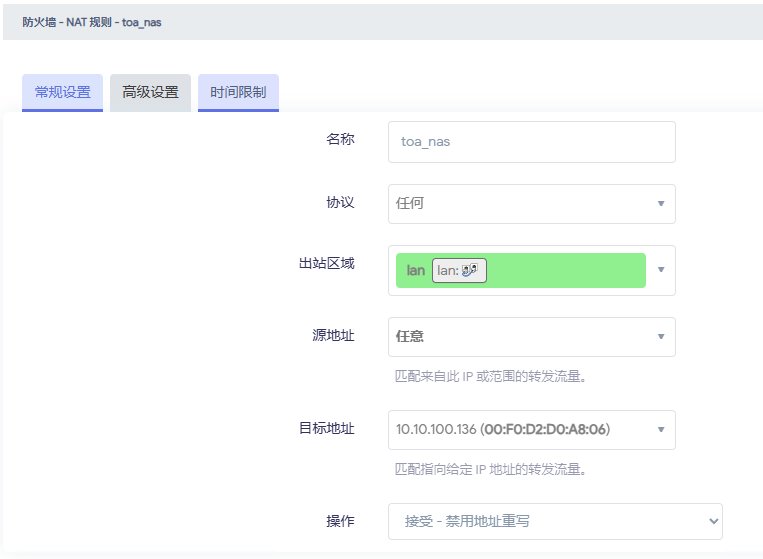Click the 源地址 dropdown arrow
This screenshot has height=559, width=763.
point(660,337)
